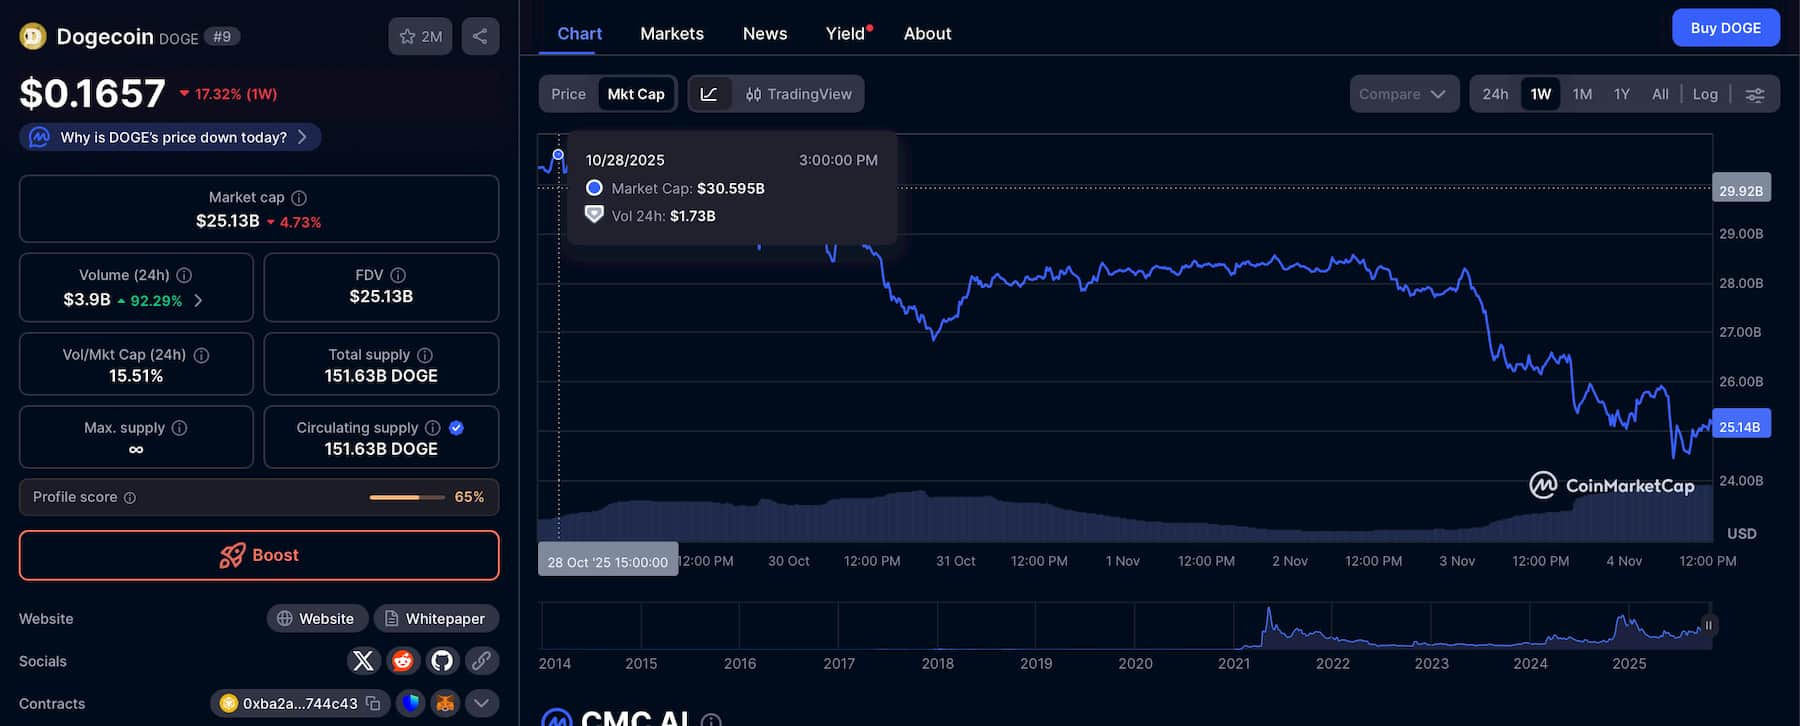Image resolution: width=1800 pixels, height=726 pixels.
Task: Click the share icon next to Dogecoin
Action: click(x=480, y=36)
